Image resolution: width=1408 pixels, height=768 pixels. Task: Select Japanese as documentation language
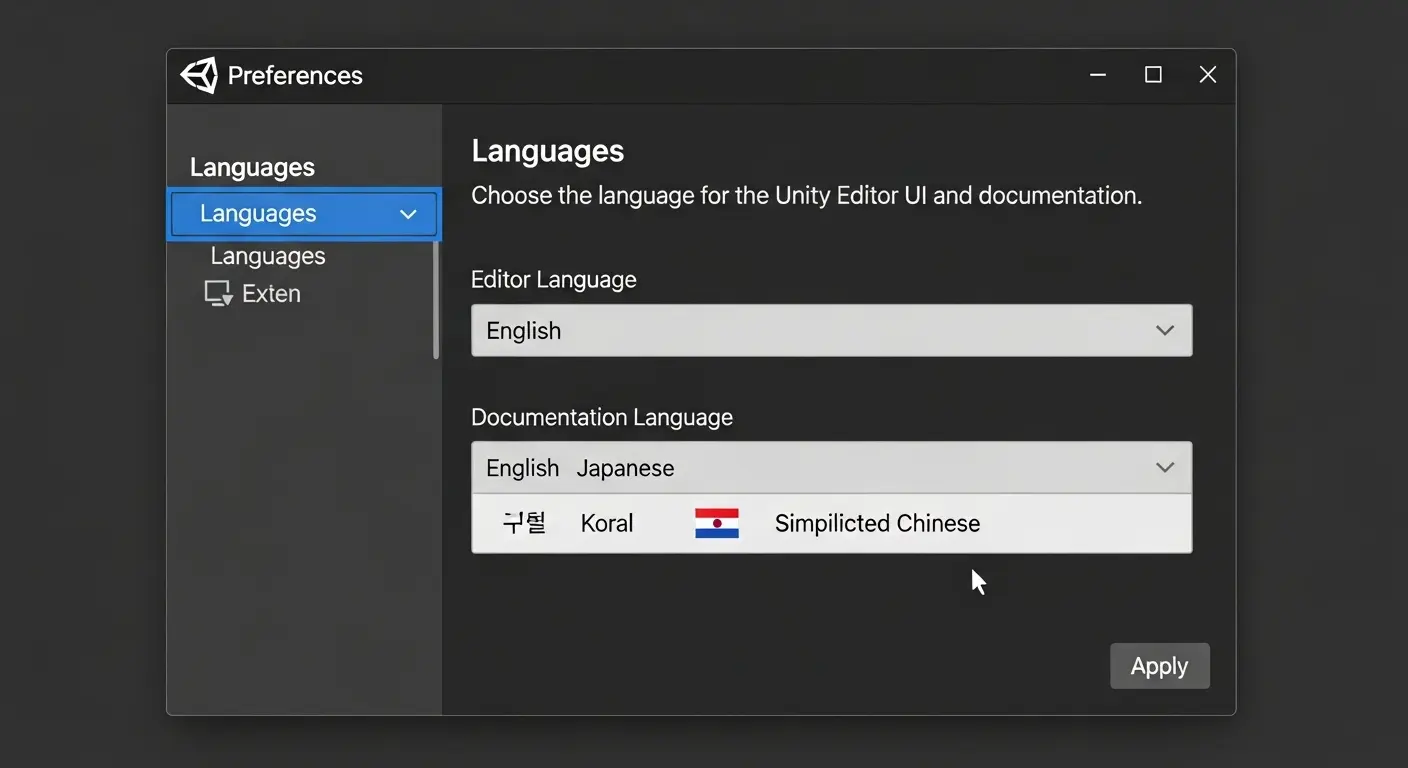624,467
